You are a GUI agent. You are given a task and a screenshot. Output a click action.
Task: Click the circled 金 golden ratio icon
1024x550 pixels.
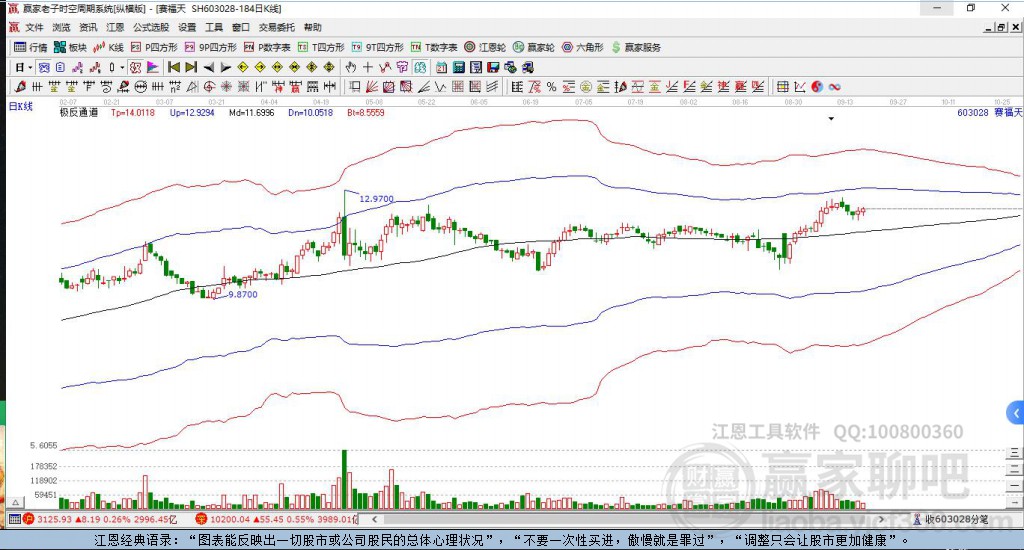coord(586,87)
